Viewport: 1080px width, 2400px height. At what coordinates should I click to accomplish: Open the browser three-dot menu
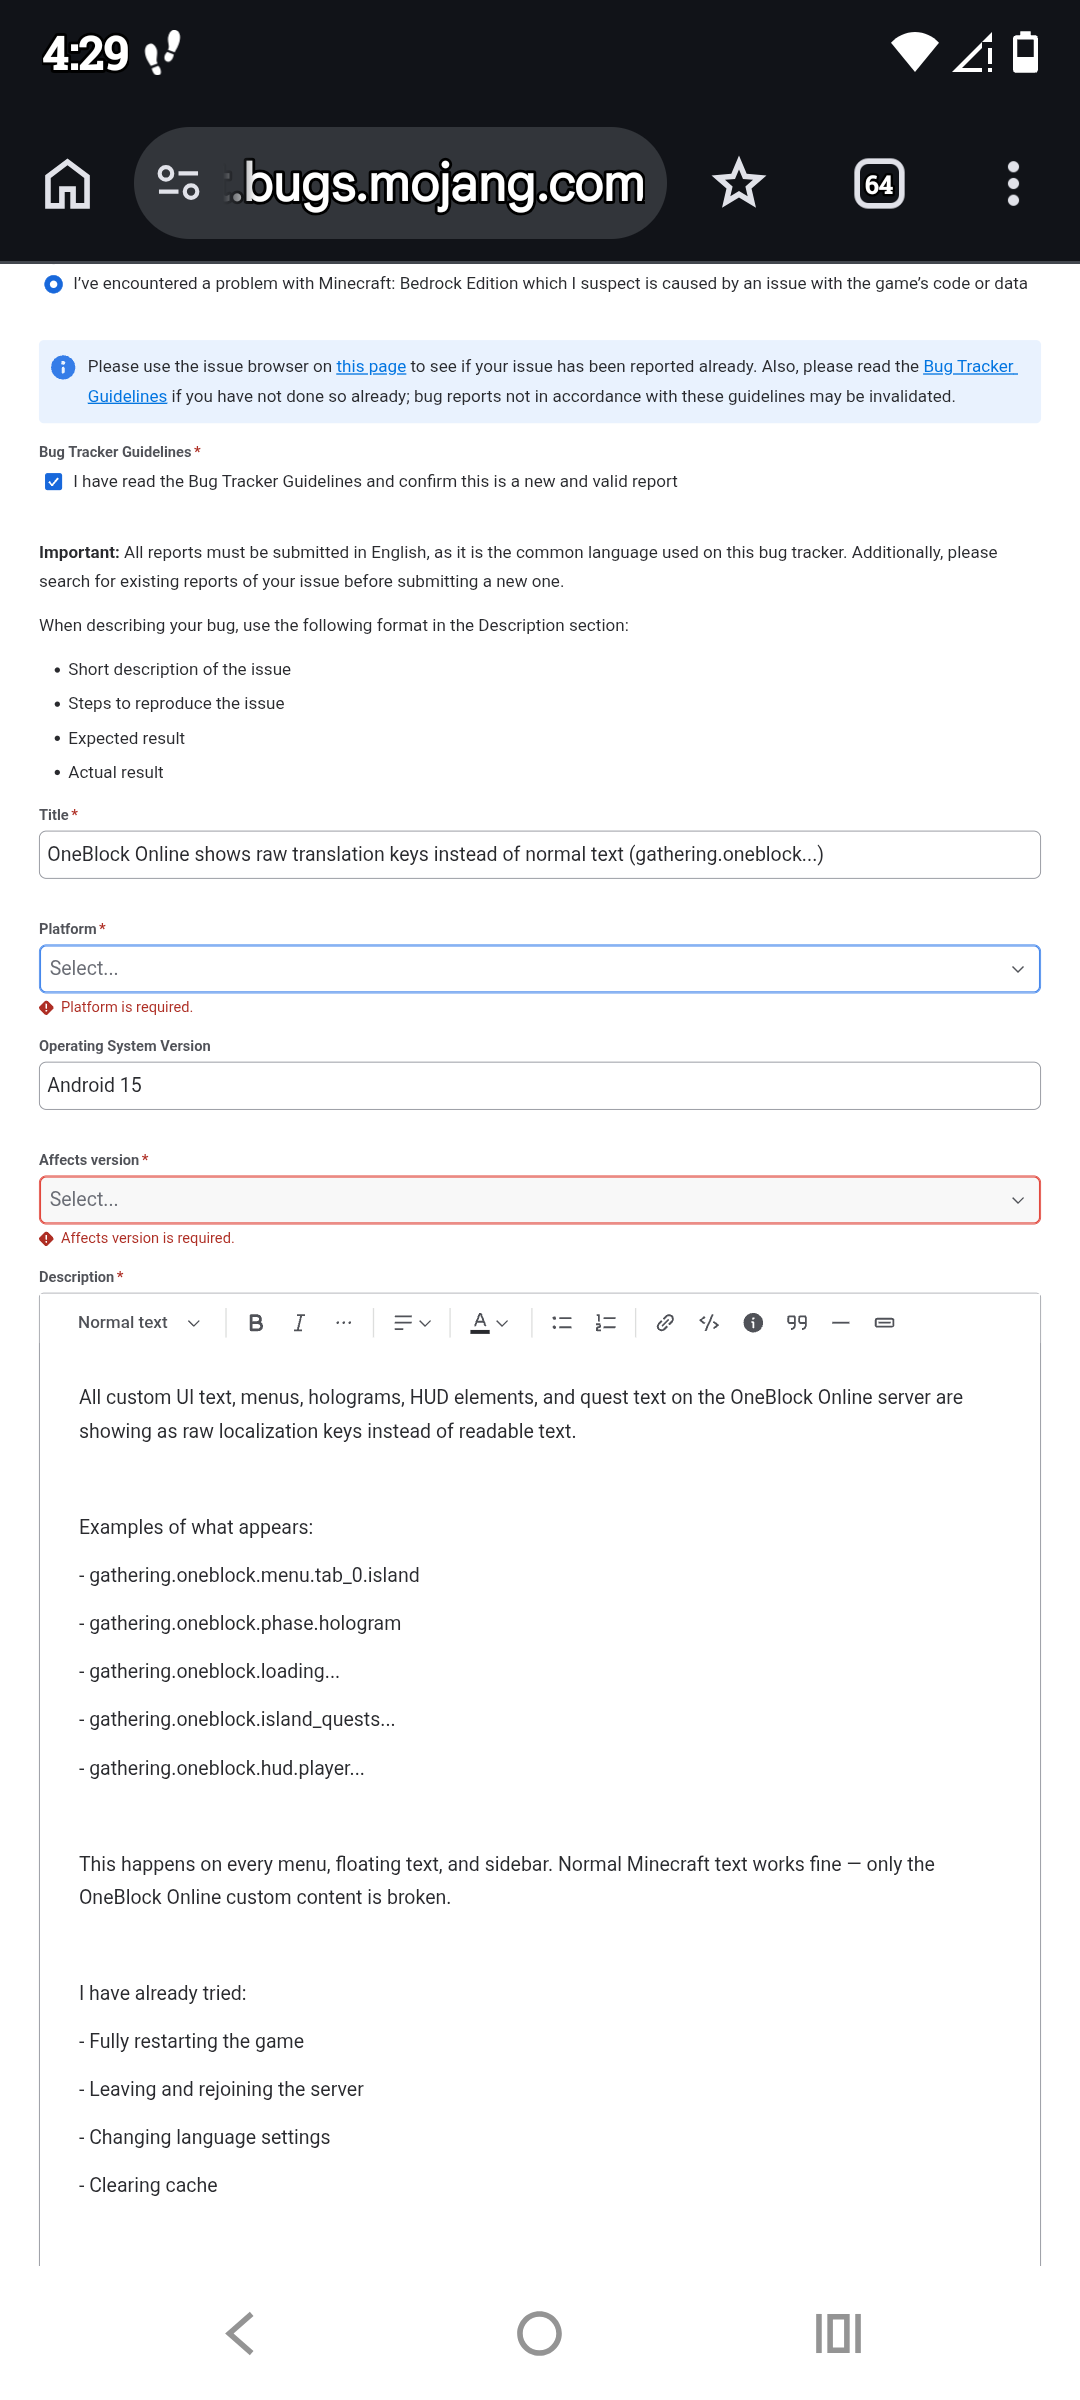coord(1013,184)
